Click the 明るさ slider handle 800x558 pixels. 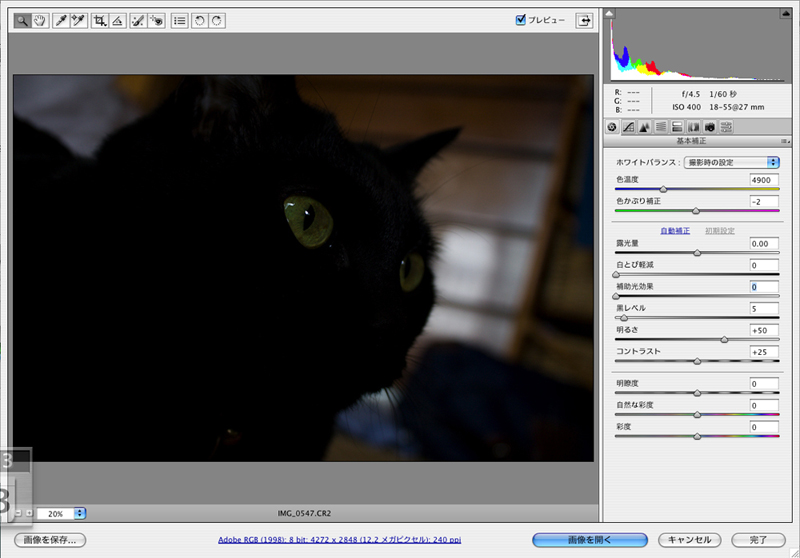click(x=724, y=339)
